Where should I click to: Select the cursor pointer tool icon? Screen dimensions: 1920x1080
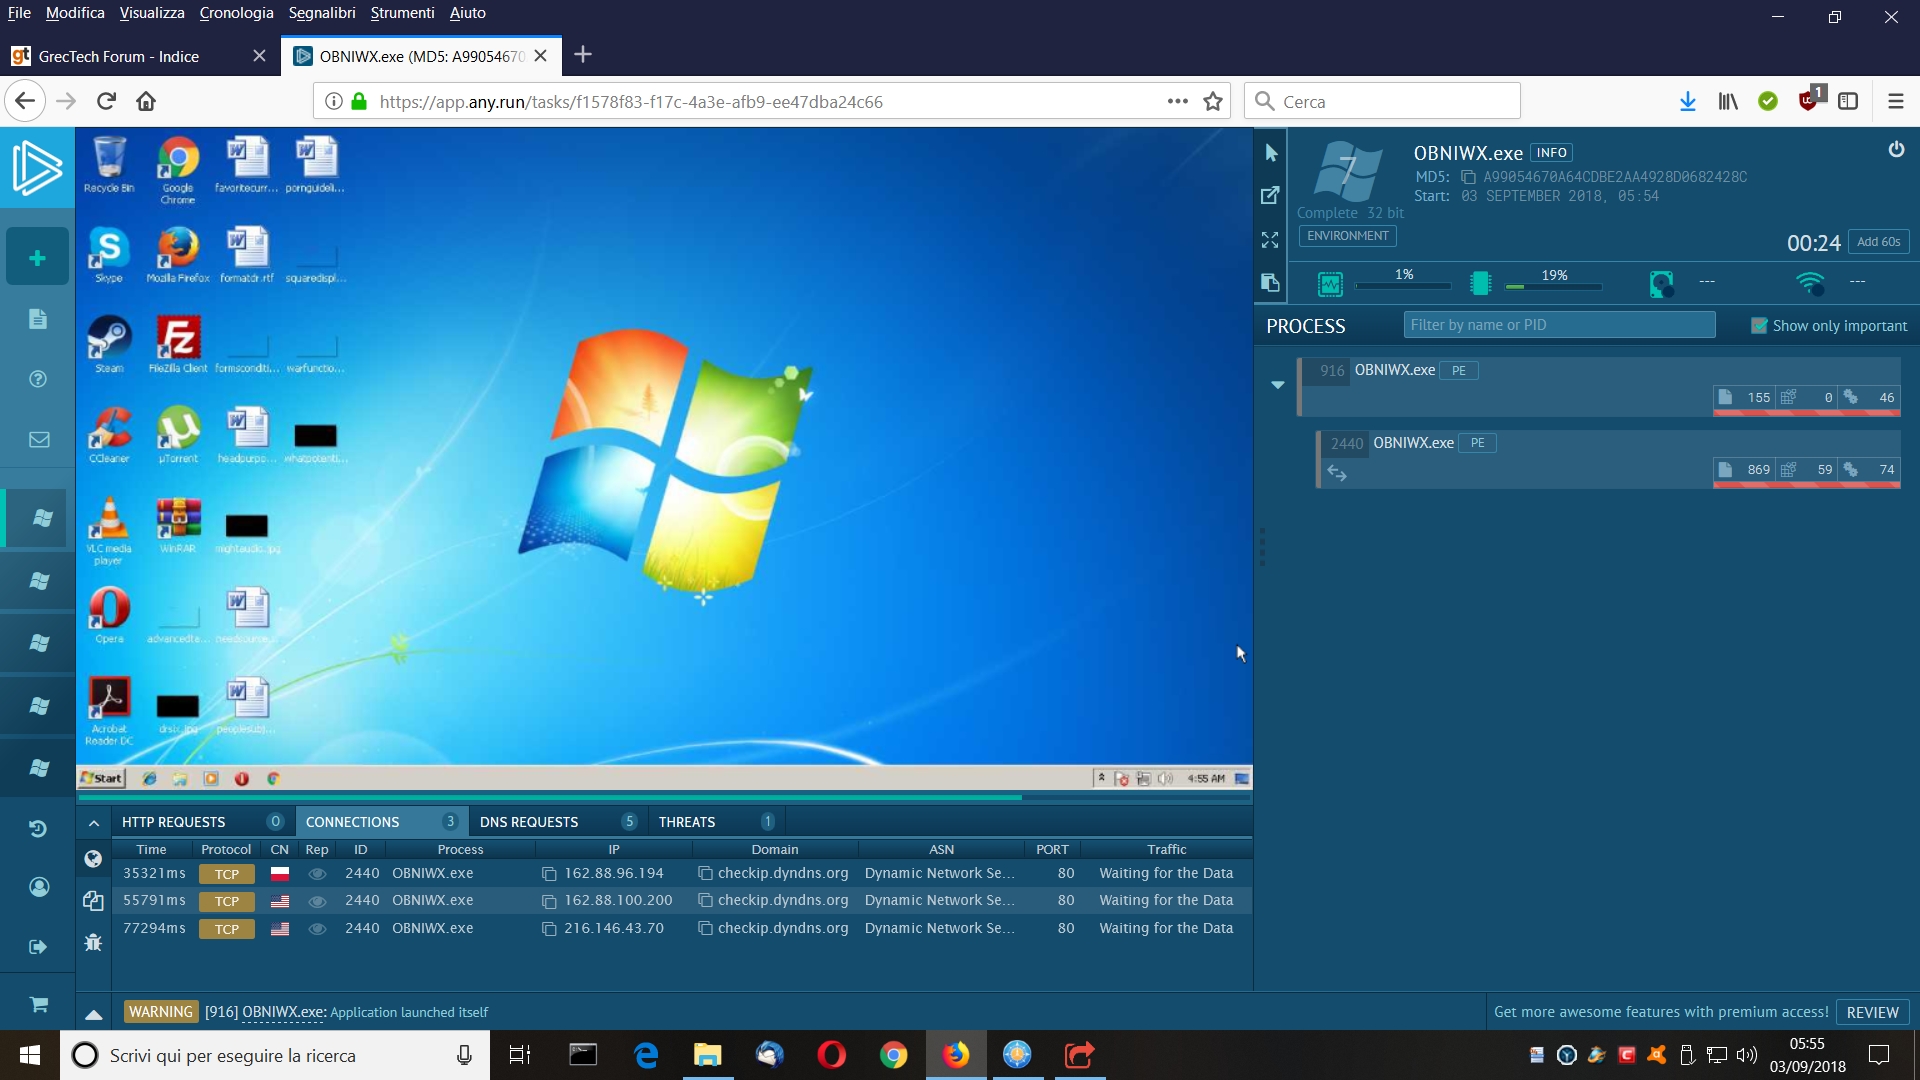pos(1271,153)
